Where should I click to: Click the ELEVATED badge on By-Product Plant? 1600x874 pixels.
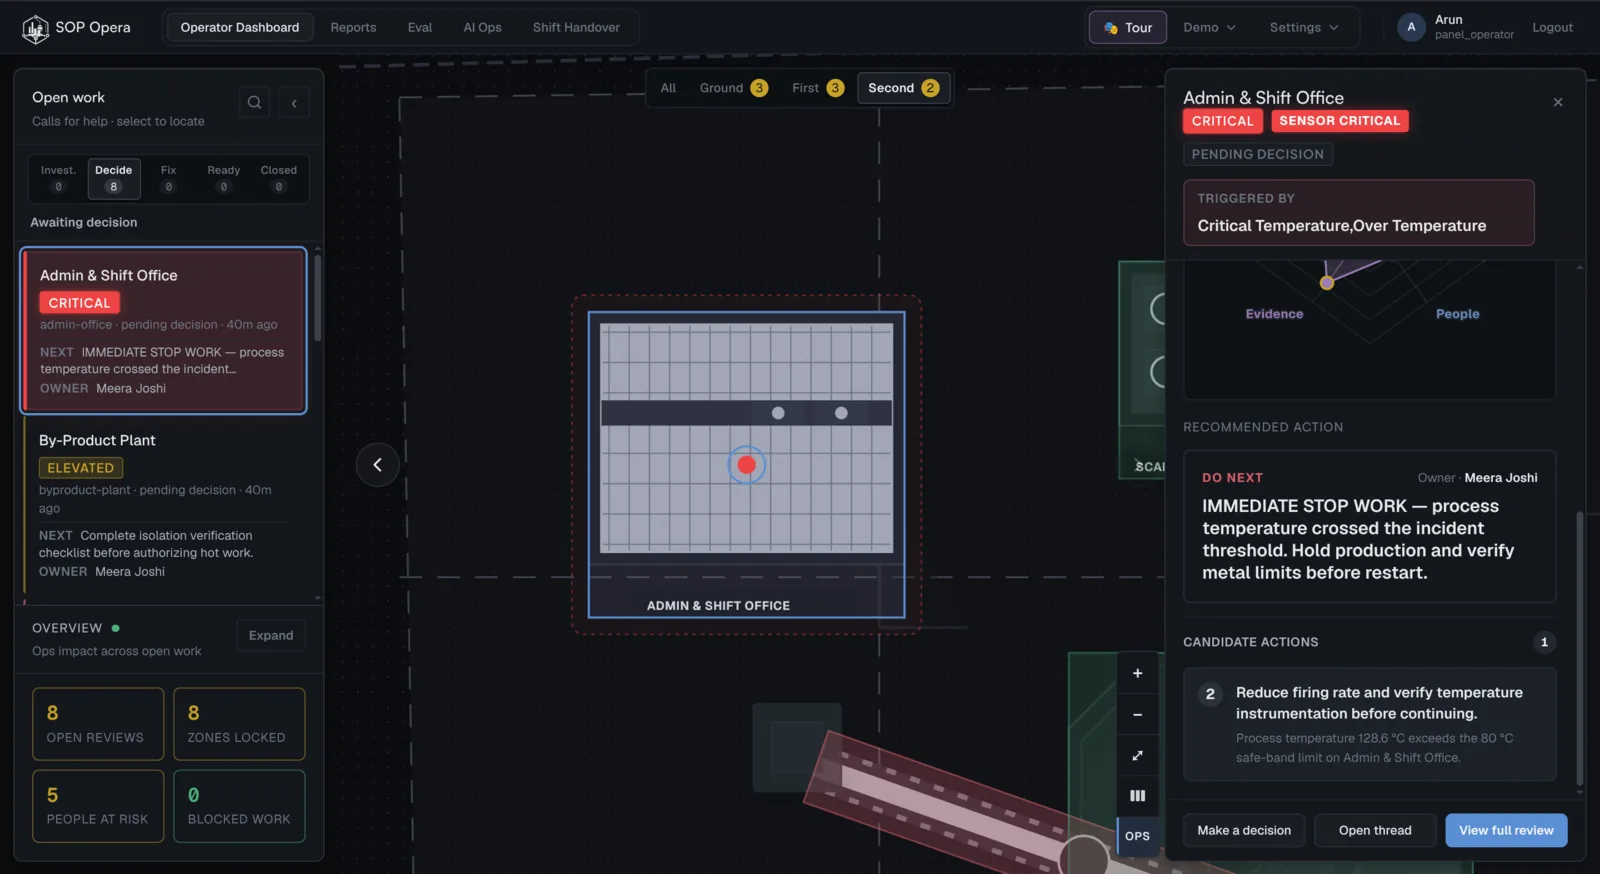(x=80, y=468)
